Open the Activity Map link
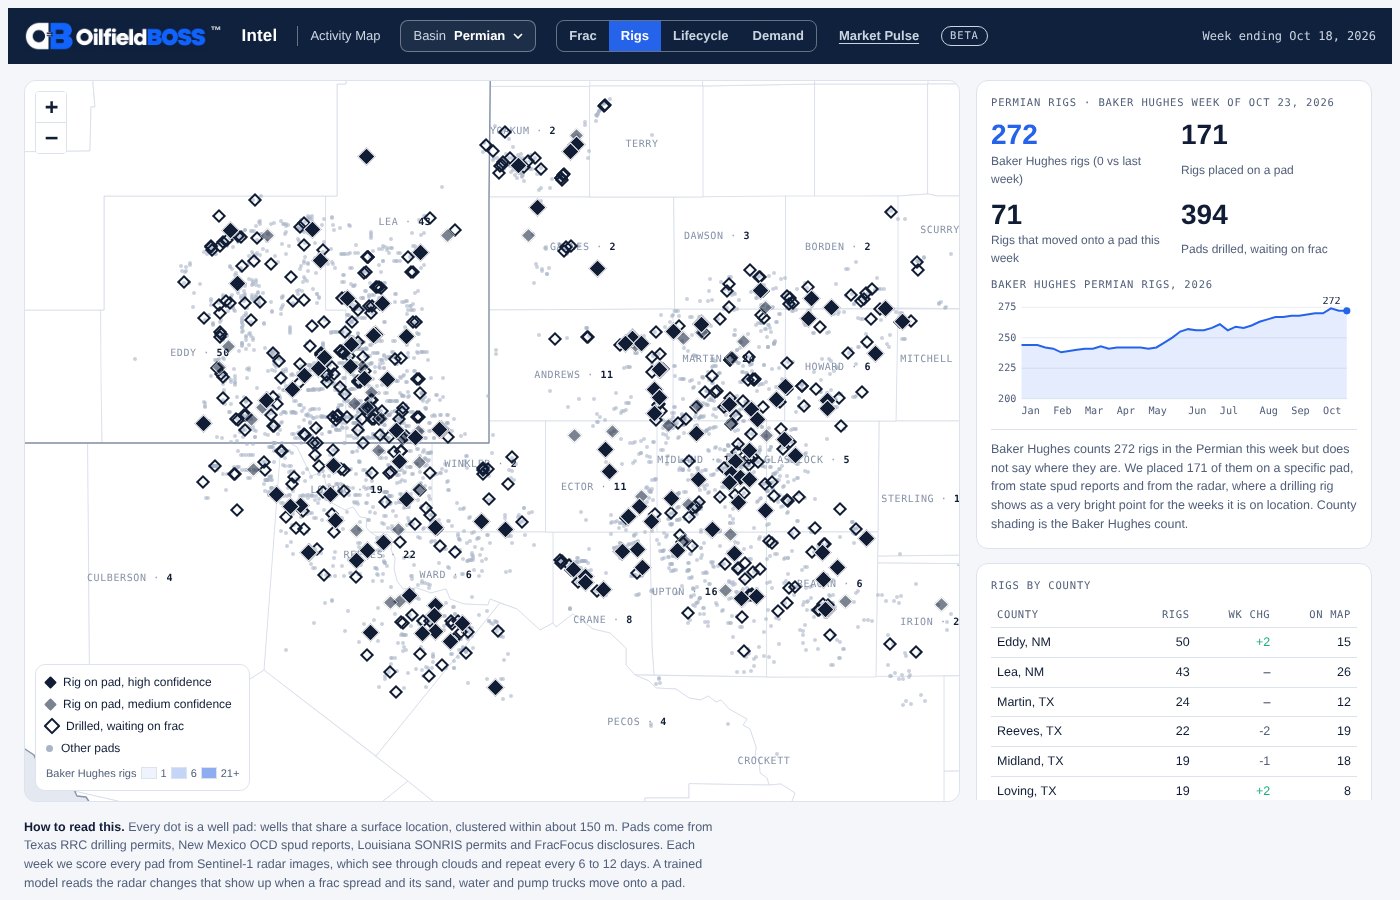The height and width of the screenshot is (900, 1400). click(x=345, y=36)
